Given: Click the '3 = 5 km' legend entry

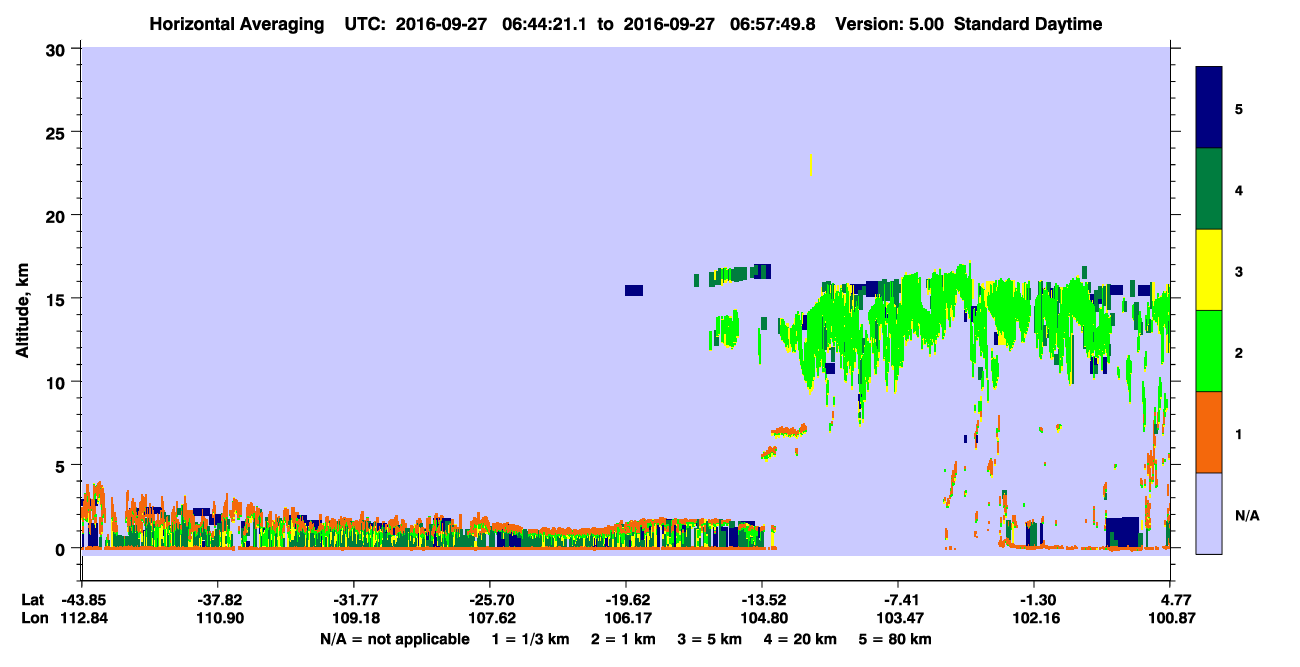Looking at the screenshot, I should coord(710,638).
